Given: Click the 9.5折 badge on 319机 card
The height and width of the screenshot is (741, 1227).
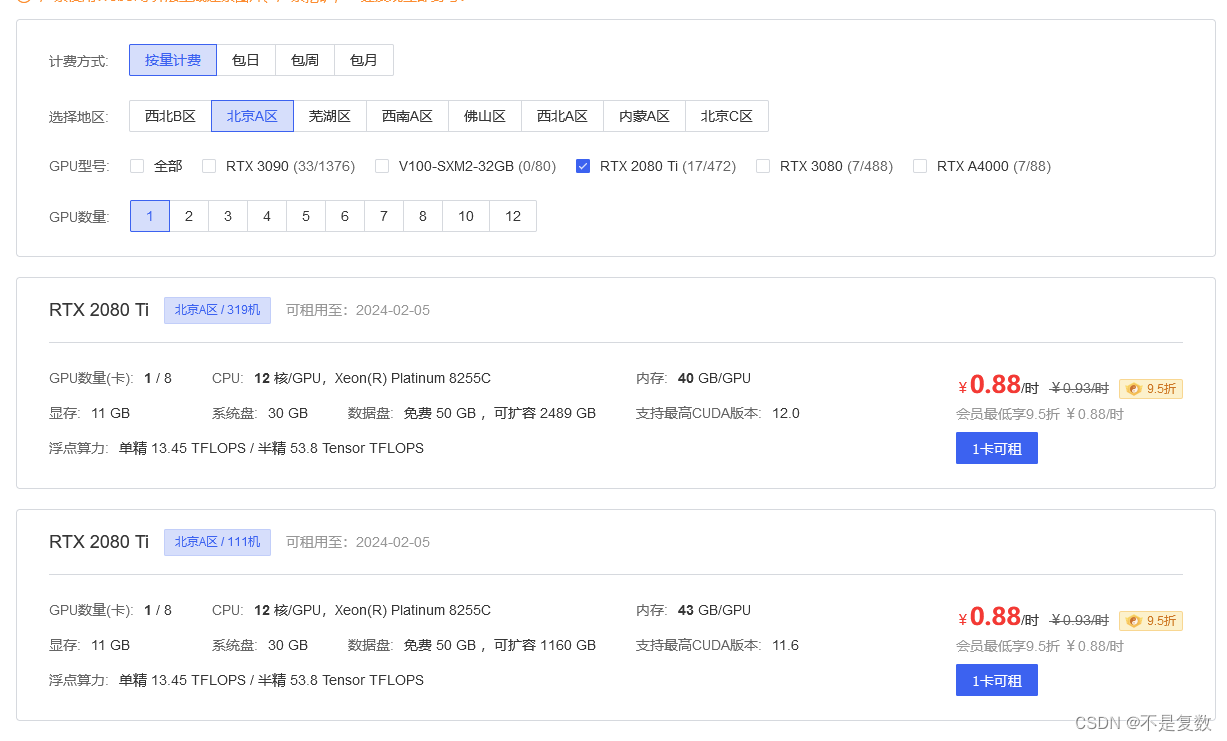Looking at the screenshot, I should point(1151,389).
